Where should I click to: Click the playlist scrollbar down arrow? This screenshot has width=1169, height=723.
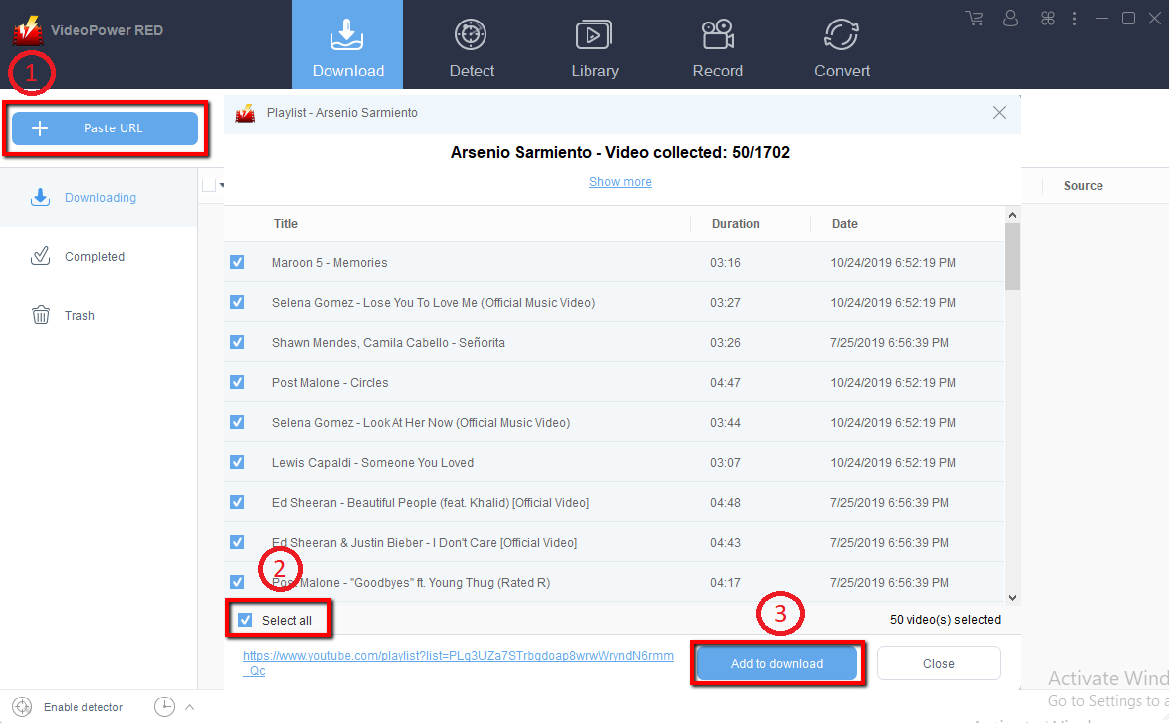tap(1012, 598)
